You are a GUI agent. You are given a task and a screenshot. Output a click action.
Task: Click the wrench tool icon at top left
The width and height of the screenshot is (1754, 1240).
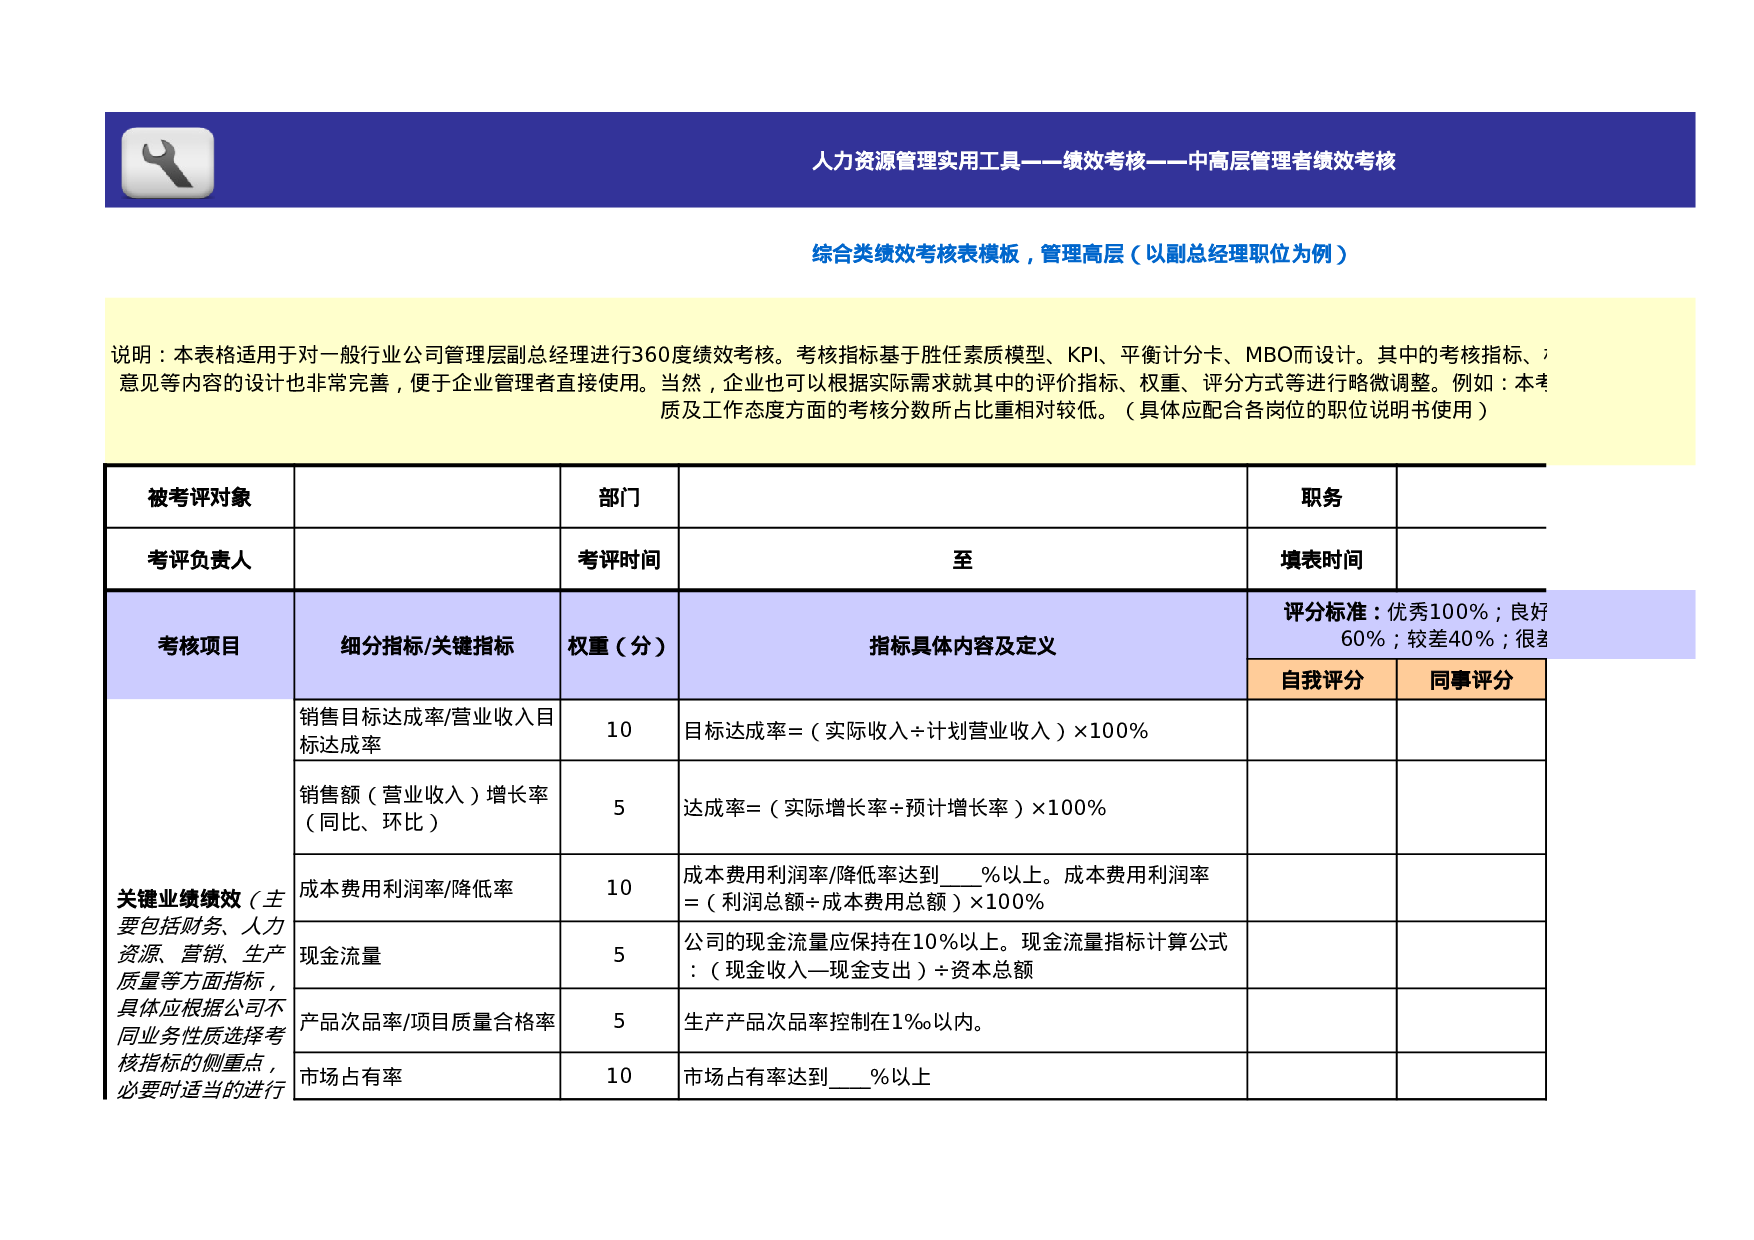(168, 162)
